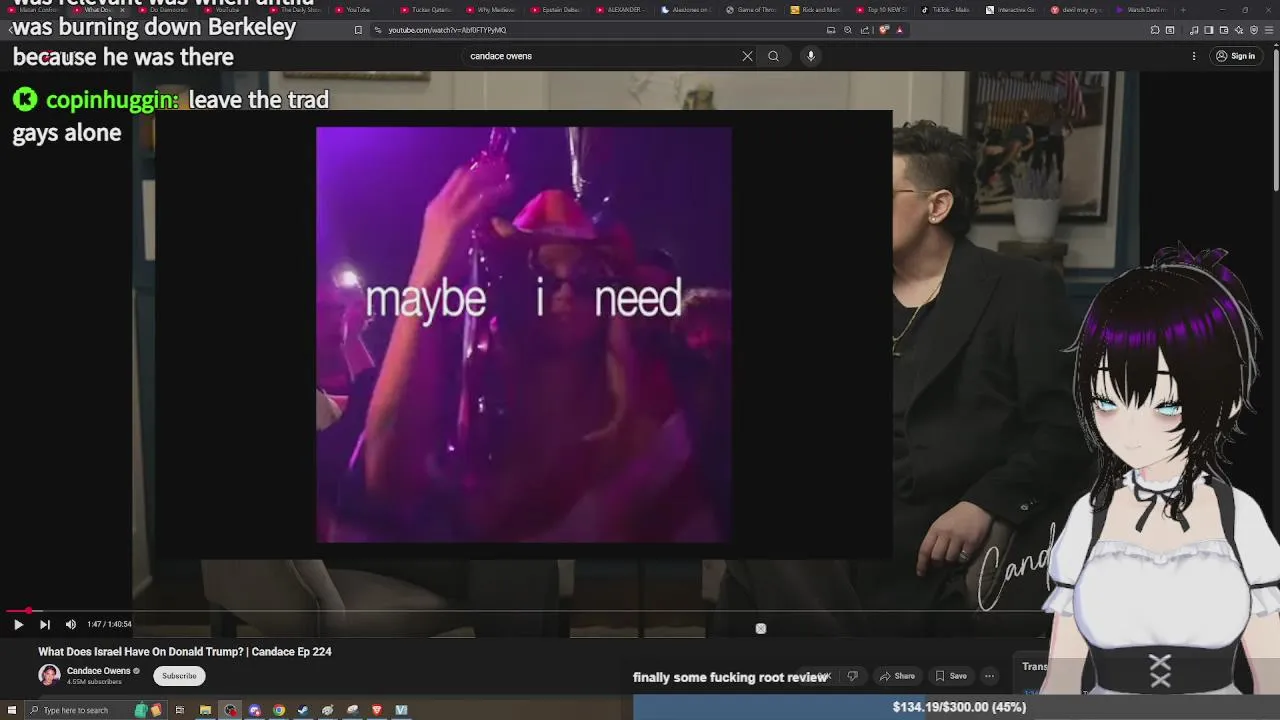
Task: Click the Share button below video
Action: [x=897, y=676]
